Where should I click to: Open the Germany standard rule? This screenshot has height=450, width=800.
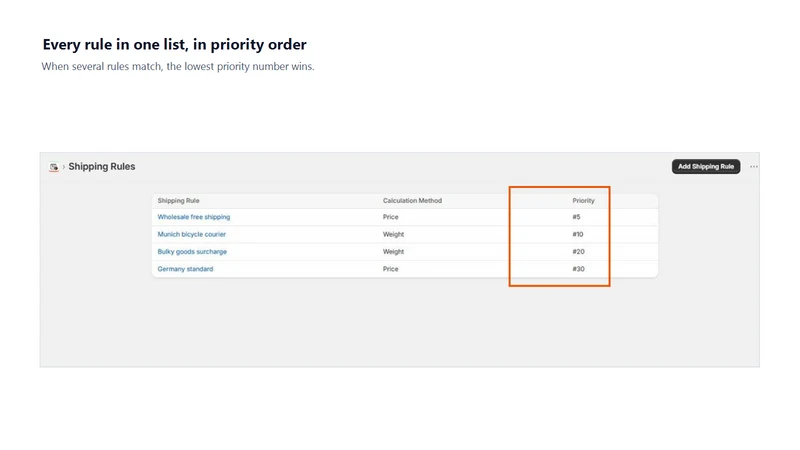185,269
